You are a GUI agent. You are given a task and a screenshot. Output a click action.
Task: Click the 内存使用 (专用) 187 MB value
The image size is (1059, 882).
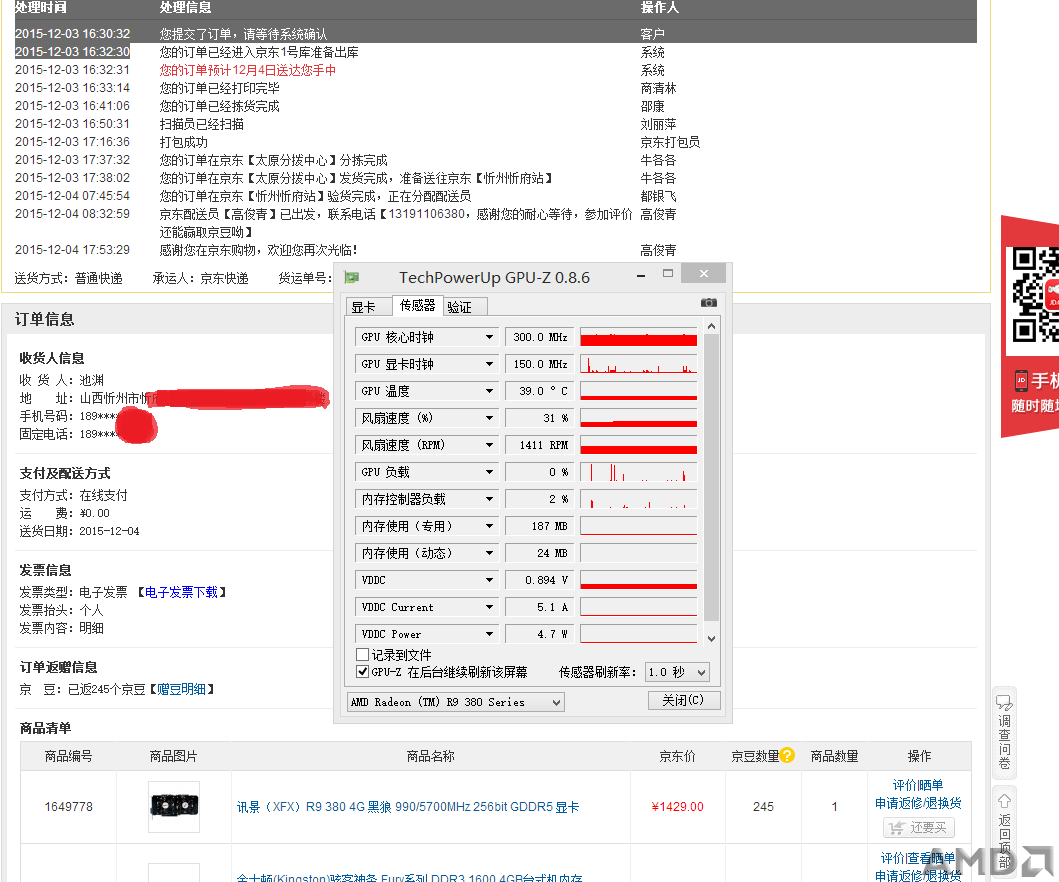(540, 526)
